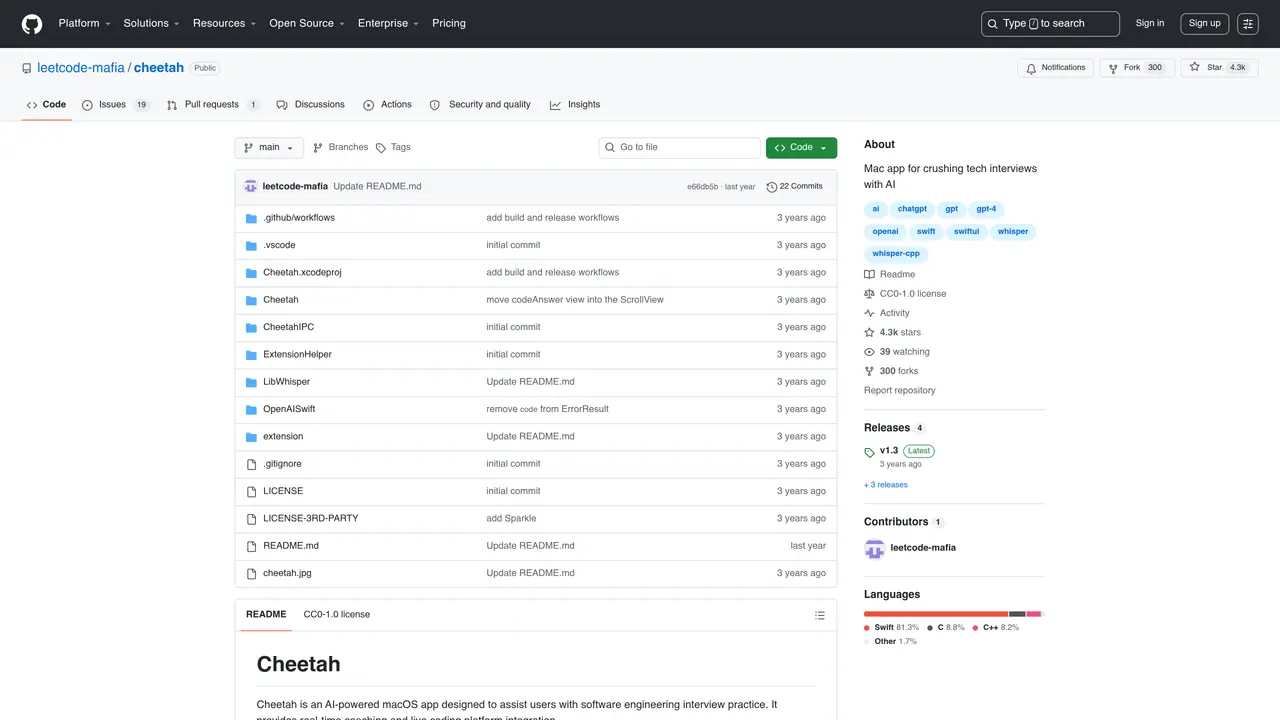Open the README outline list icon
1280x720 pixels.
[820, 615]
